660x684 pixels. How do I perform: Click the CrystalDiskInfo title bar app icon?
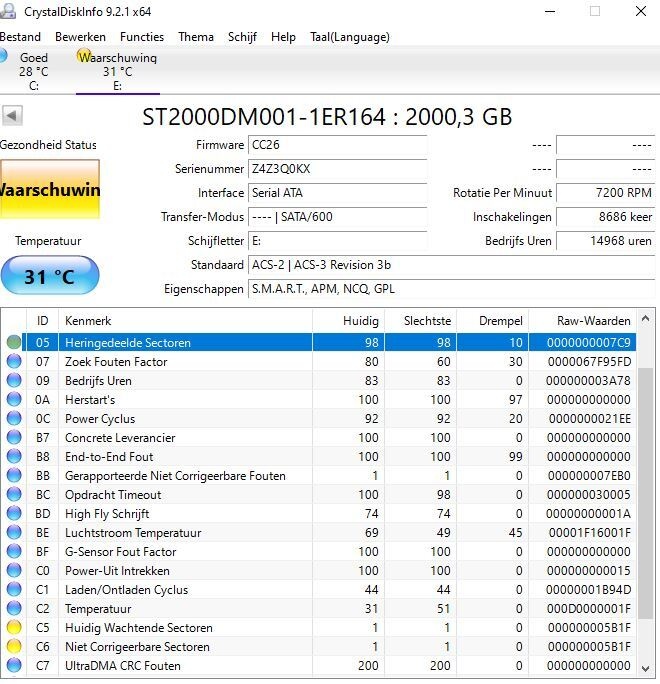click(x=8, y=11)
